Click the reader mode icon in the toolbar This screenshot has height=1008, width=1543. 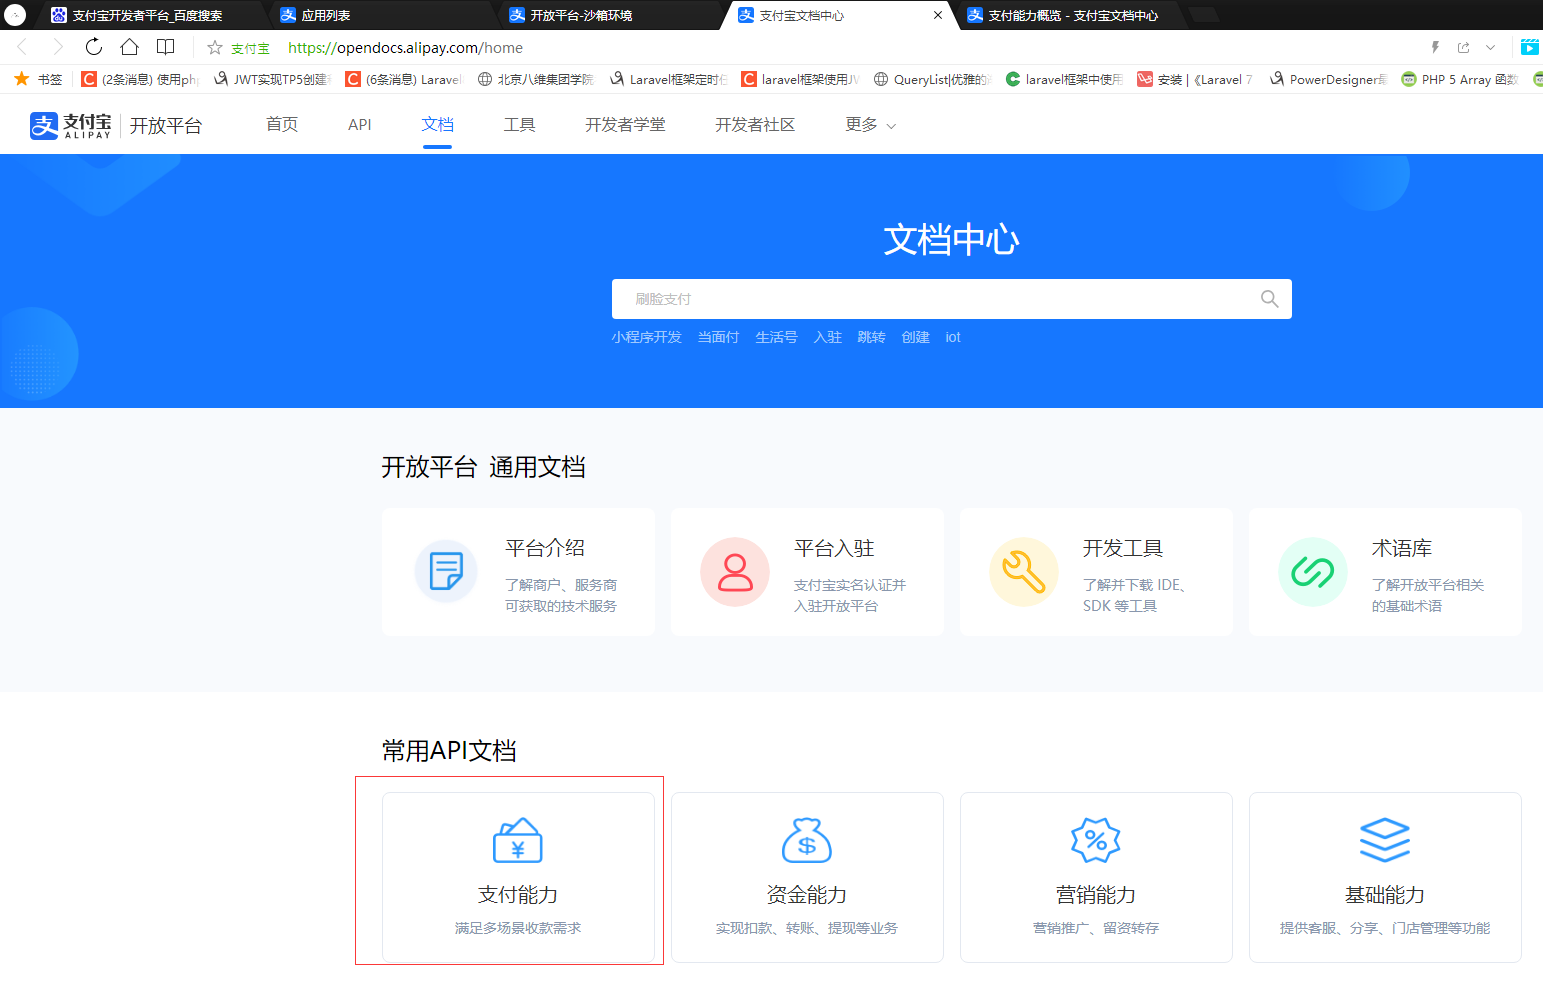165,47
